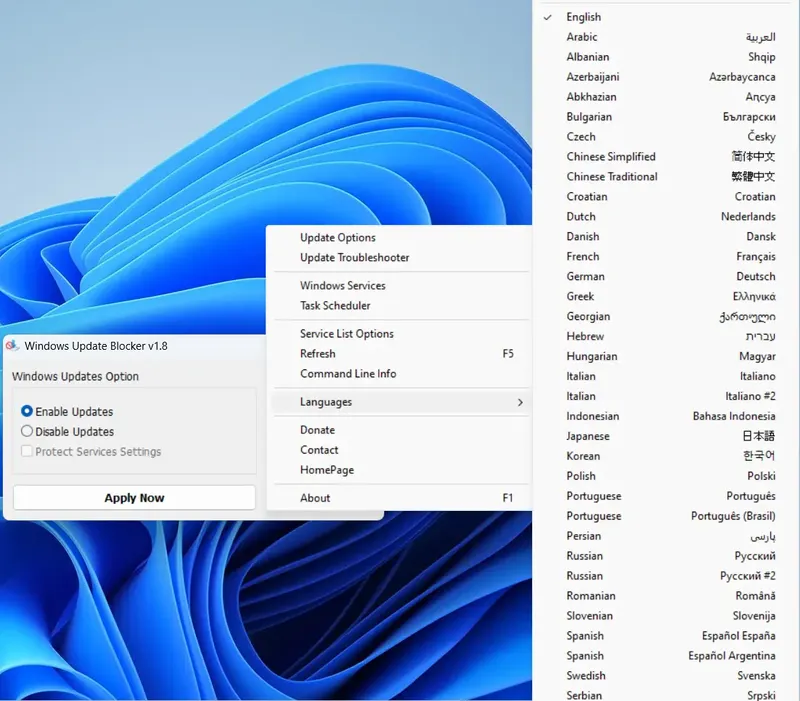
Task: Click the Apply Now button
Action: pyautogui.click(x=134, y=497)
